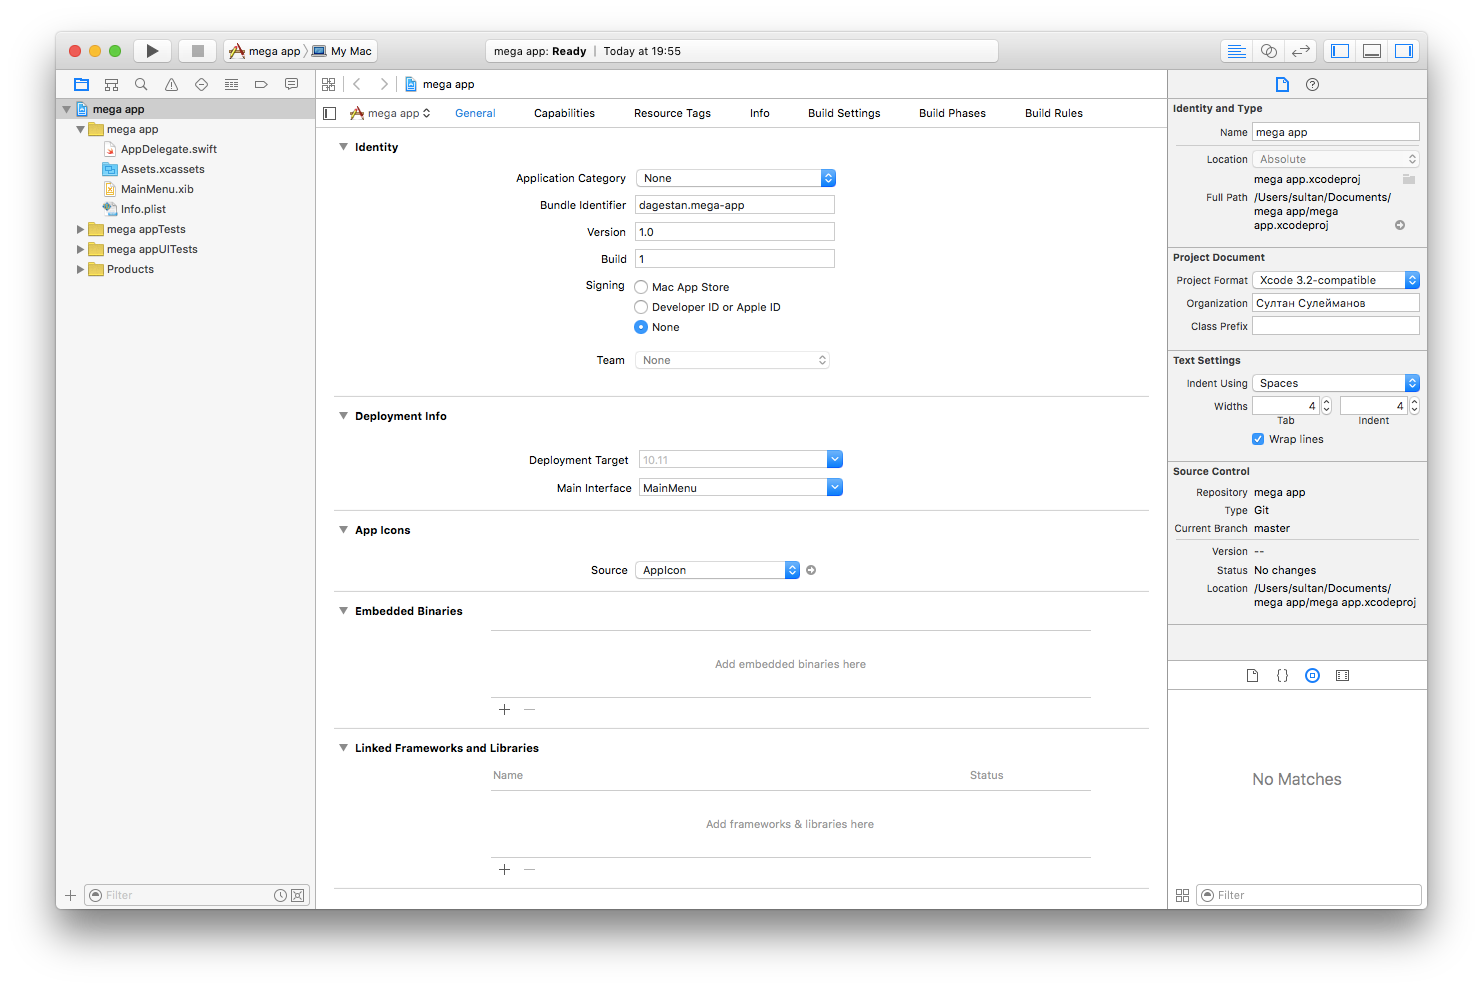This screenshot has height=989, width=1483.
Task: Stop the running task with Stop button
Action: tap(198, 51)
